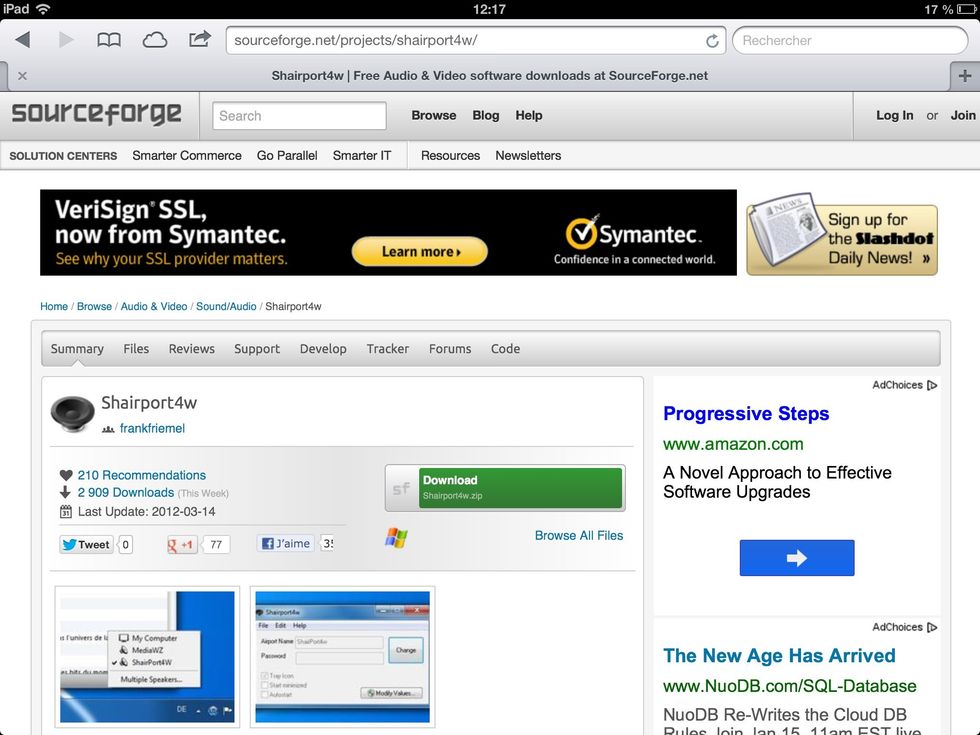Follow the Browse All Files link
The height and width of the screenshot is (735, 980).
point(578,536)
